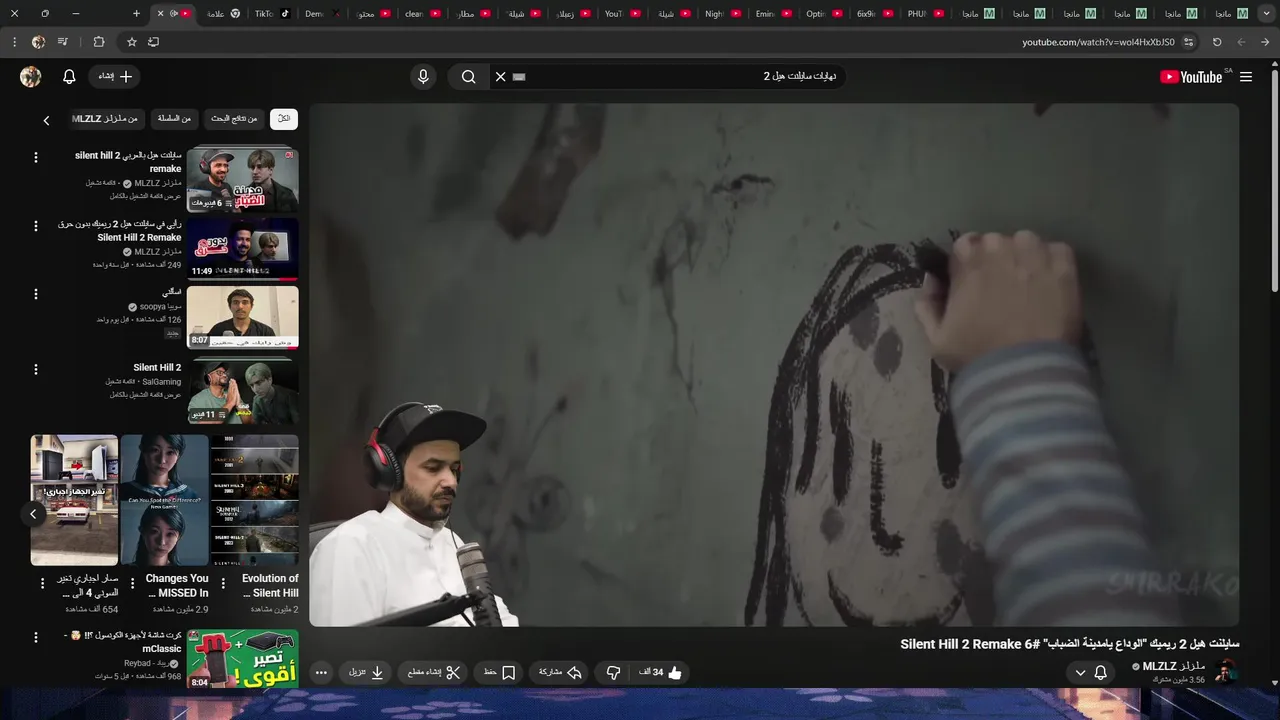Open the Create (إنشاء) plus button
This screenshot has width=1280, height=720.
115,77
